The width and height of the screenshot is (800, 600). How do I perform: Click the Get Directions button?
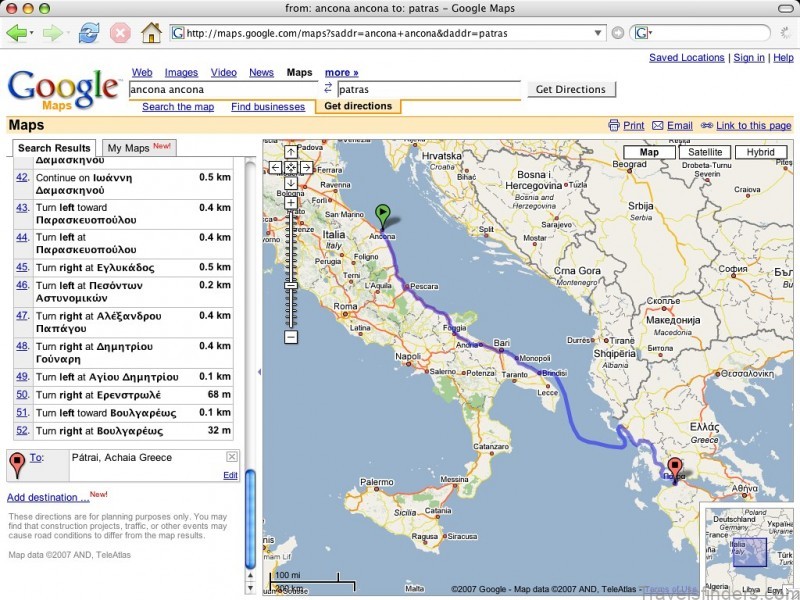coord(571,89)
